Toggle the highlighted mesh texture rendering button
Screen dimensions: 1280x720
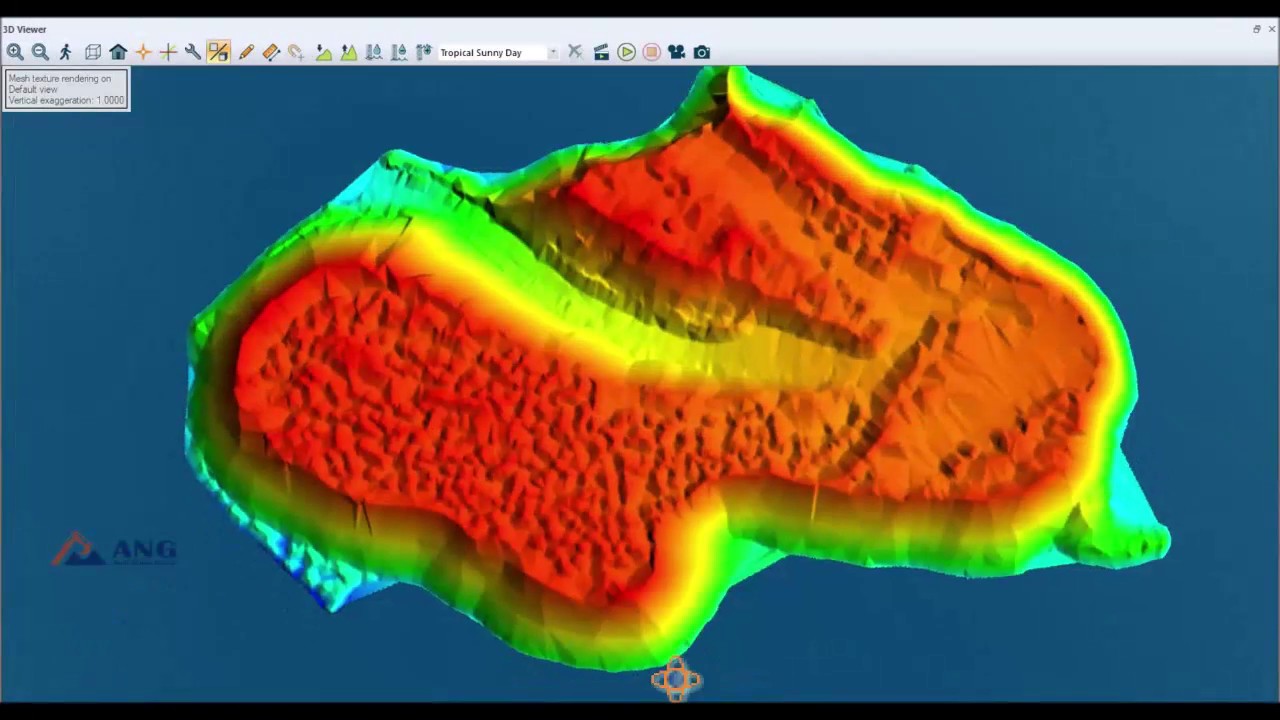pyautogui.click(x=218, y=52)
